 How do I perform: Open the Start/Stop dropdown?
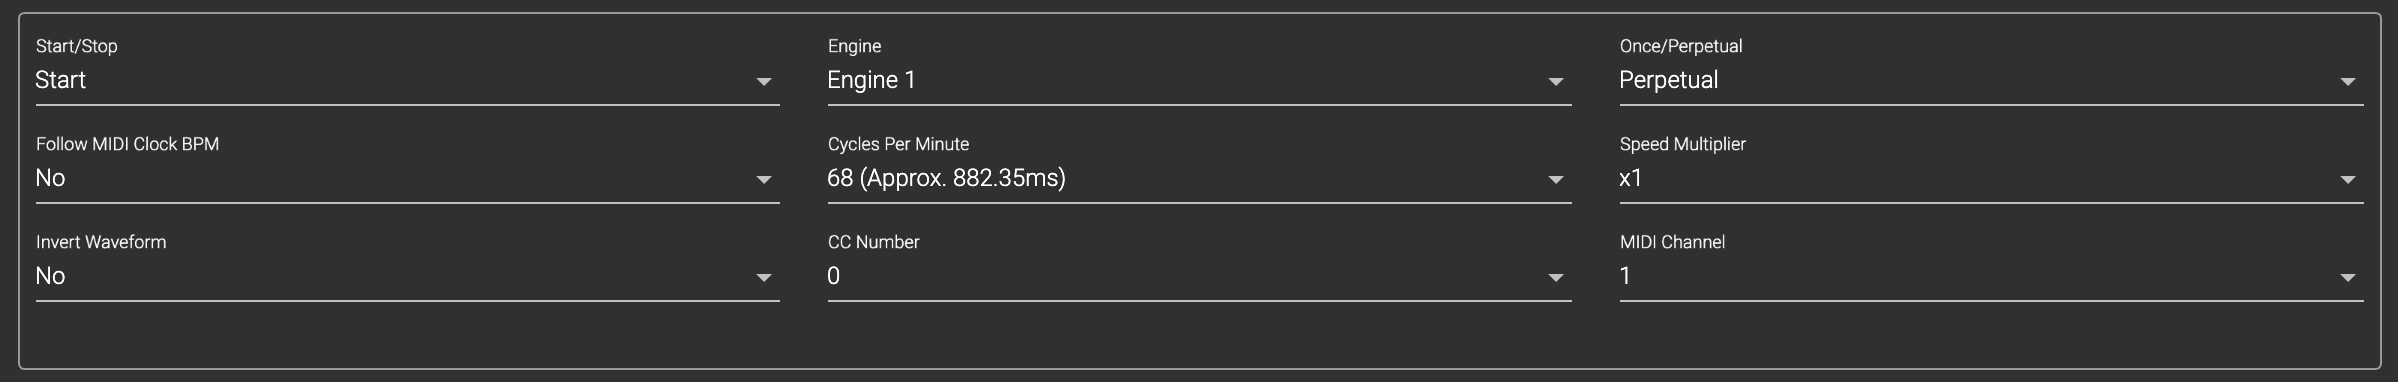(408, 80)
